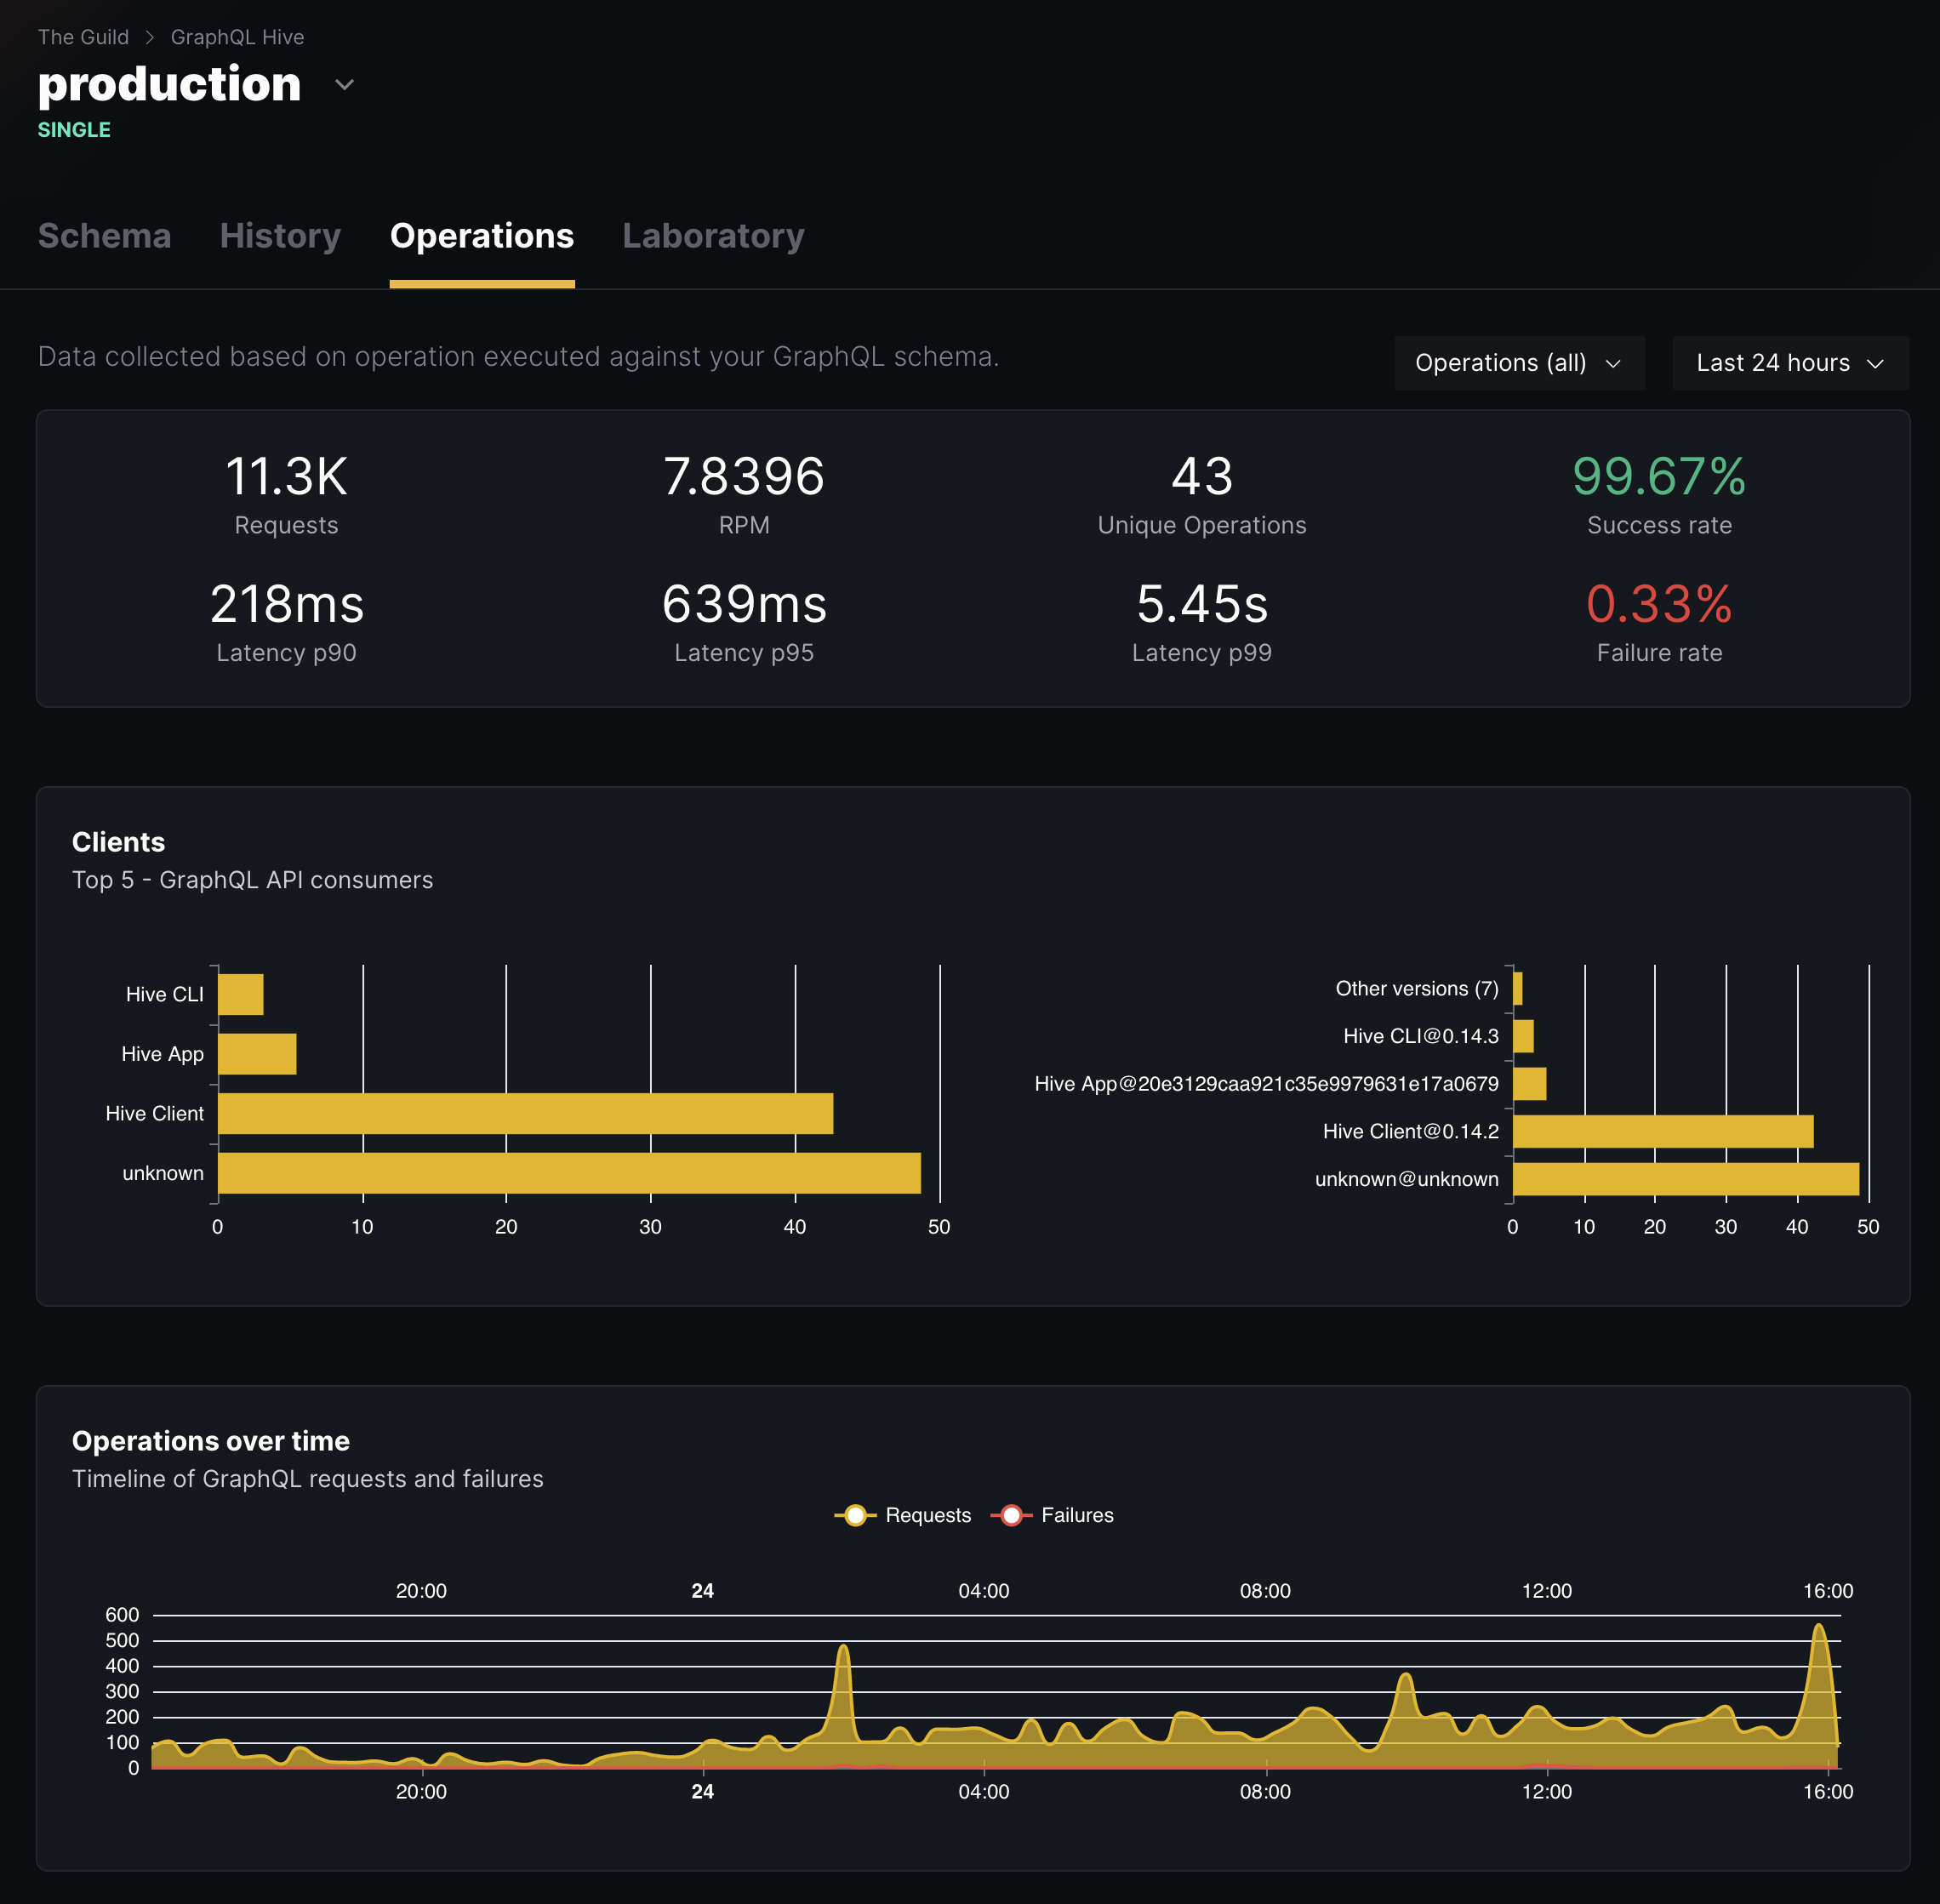This screenshot has height=1904, width=1940.
Task: Switch to the Schema tab
Action: 104,237
